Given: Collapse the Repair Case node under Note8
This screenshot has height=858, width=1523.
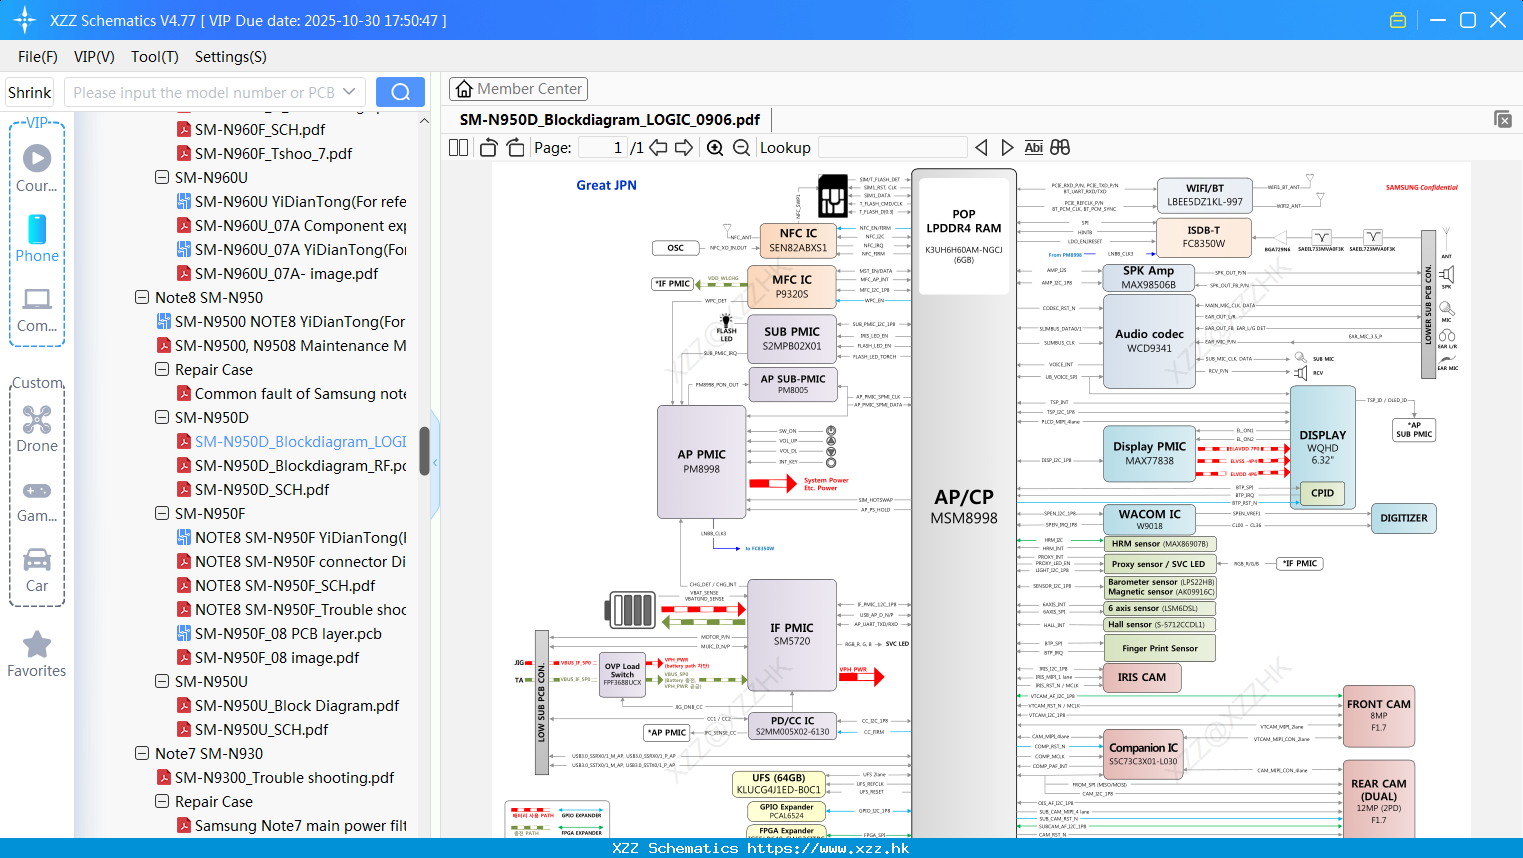Looking at the screenshot, I should point(162,369).
